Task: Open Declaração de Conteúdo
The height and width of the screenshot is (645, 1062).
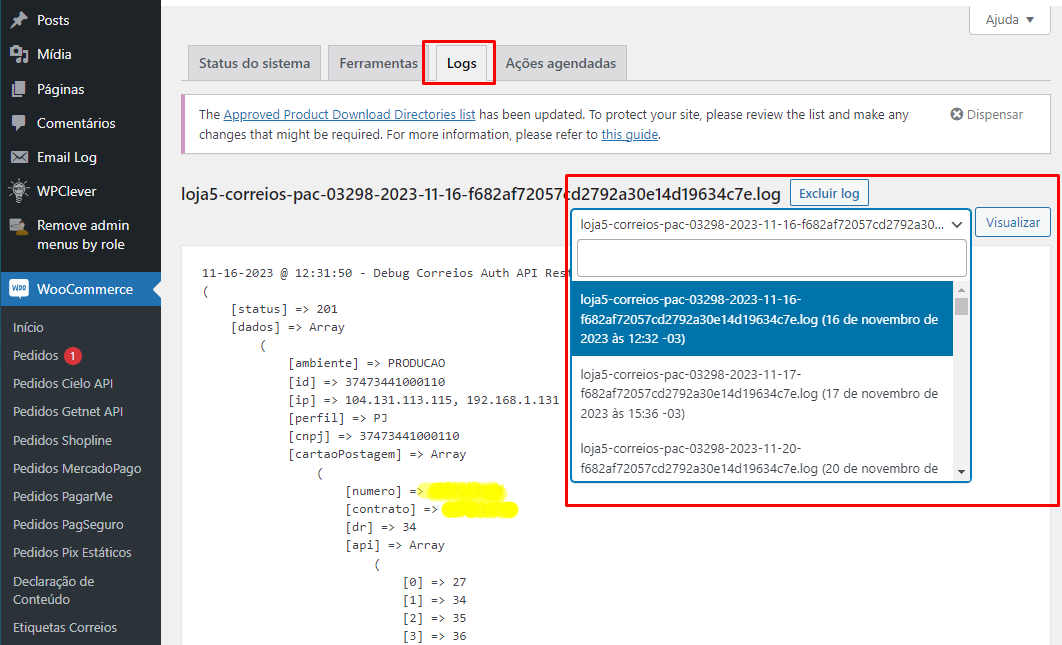Action: [54, 590]
